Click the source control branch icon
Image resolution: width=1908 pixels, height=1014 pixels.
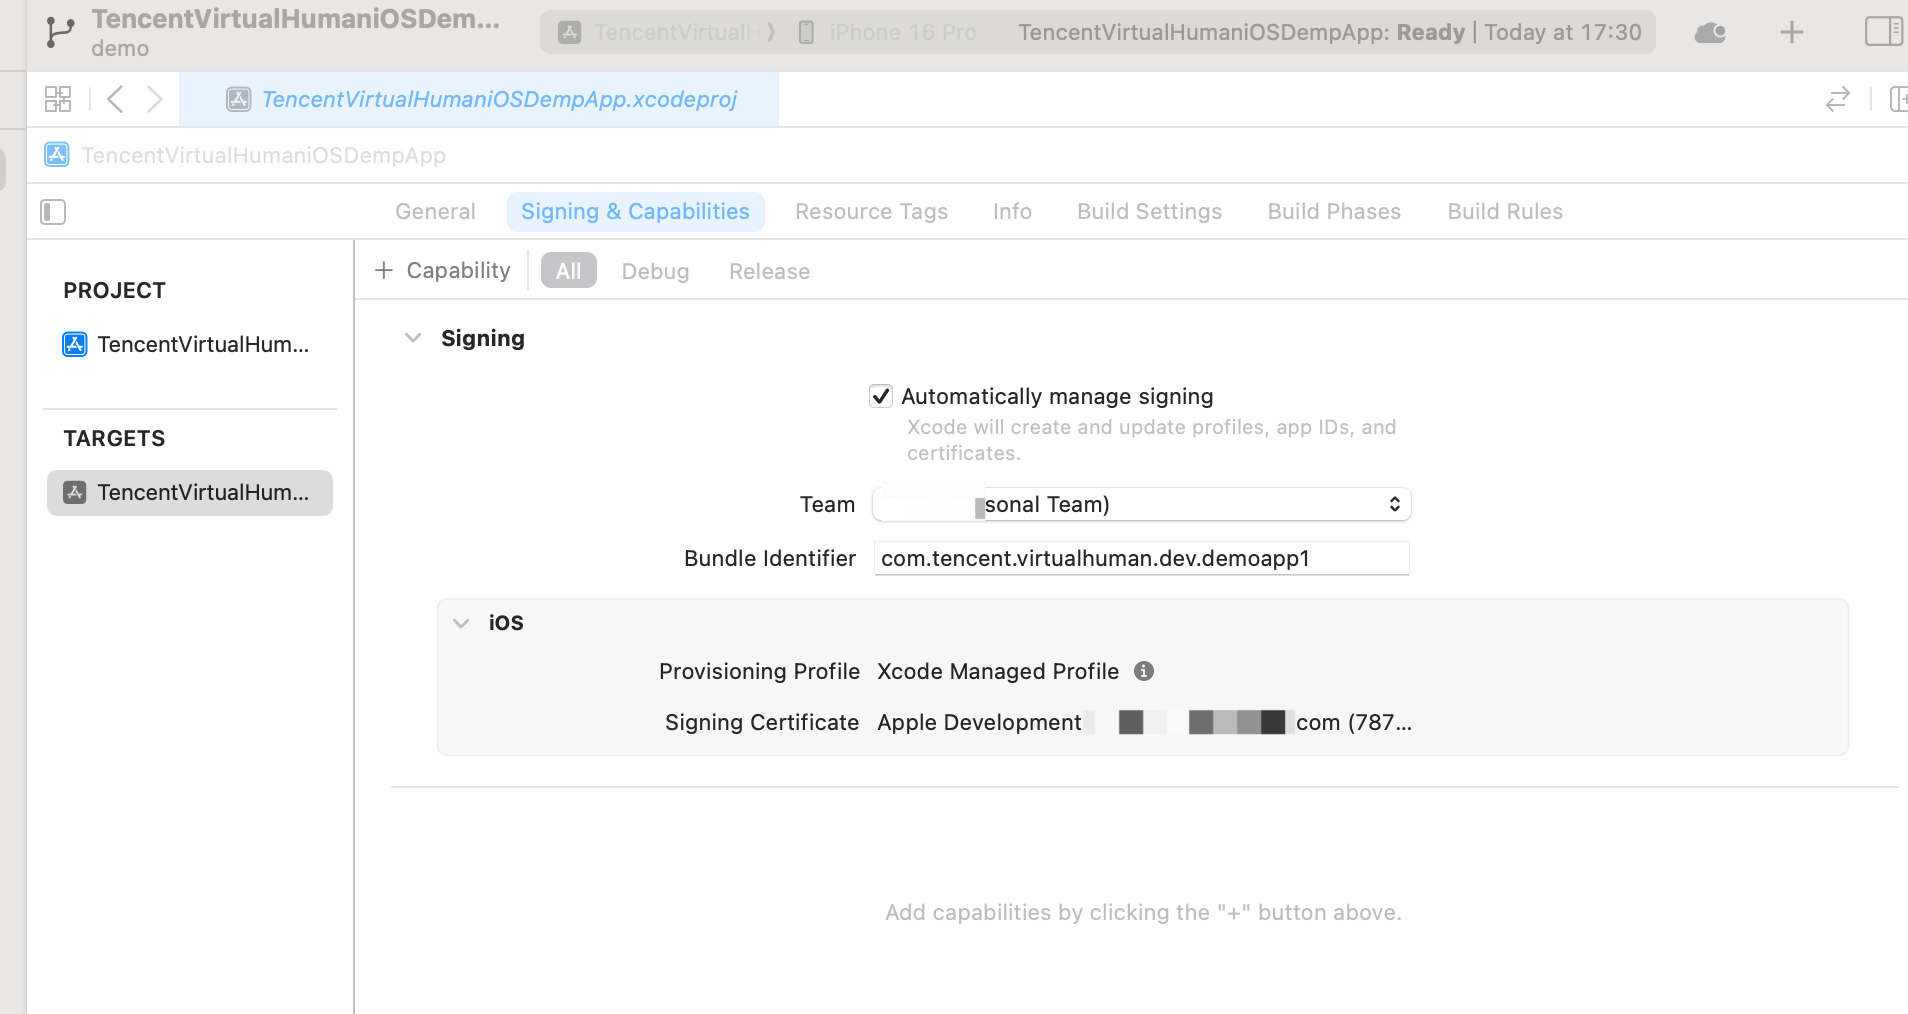(59, 32)
